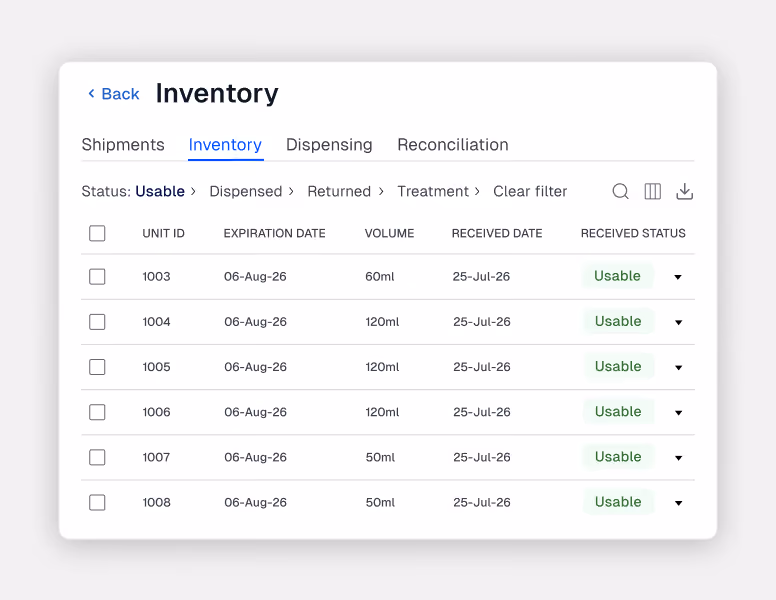Screen dimensions: 776x600
Task: Click the Usable badge for unit 1003
Action: pyautogui.click(x=617, y=276)
